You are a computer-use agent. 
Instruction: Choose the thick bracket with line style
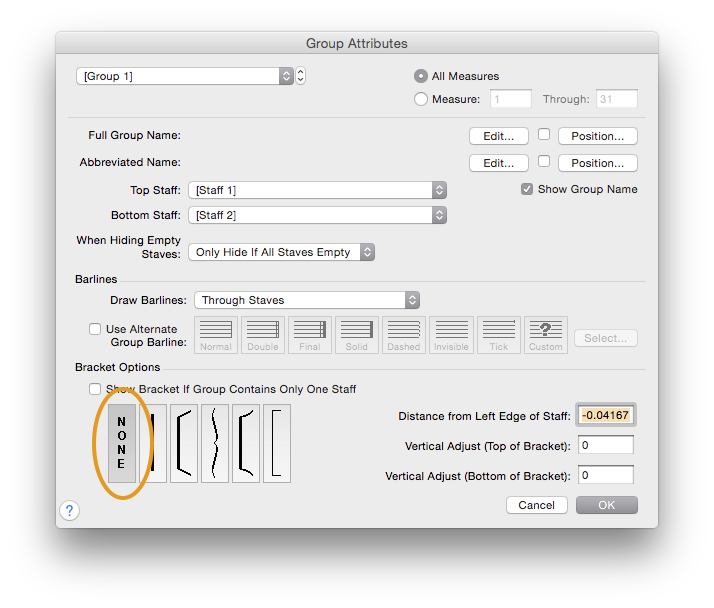(x=246, y=443)
